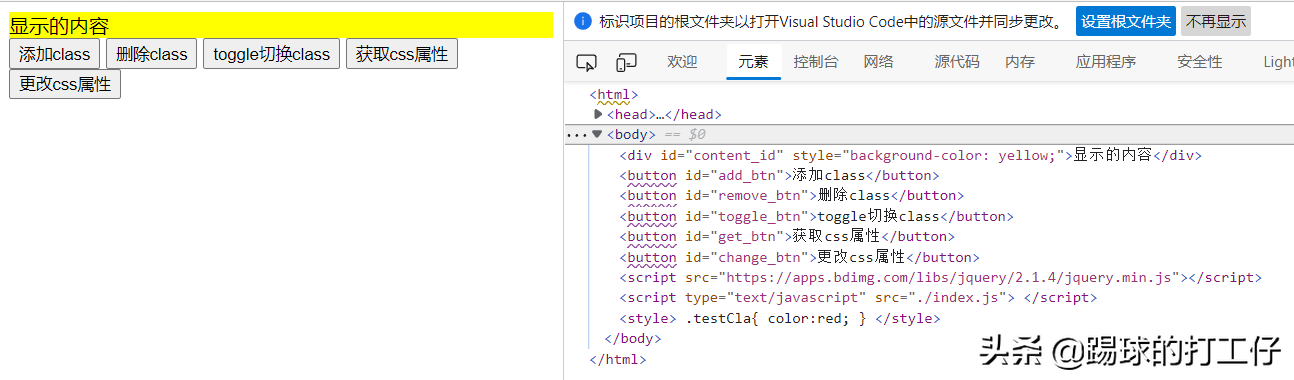
Task: Click the 获取css属性 button
Action: pyautogui.click(x=402, y=54)
